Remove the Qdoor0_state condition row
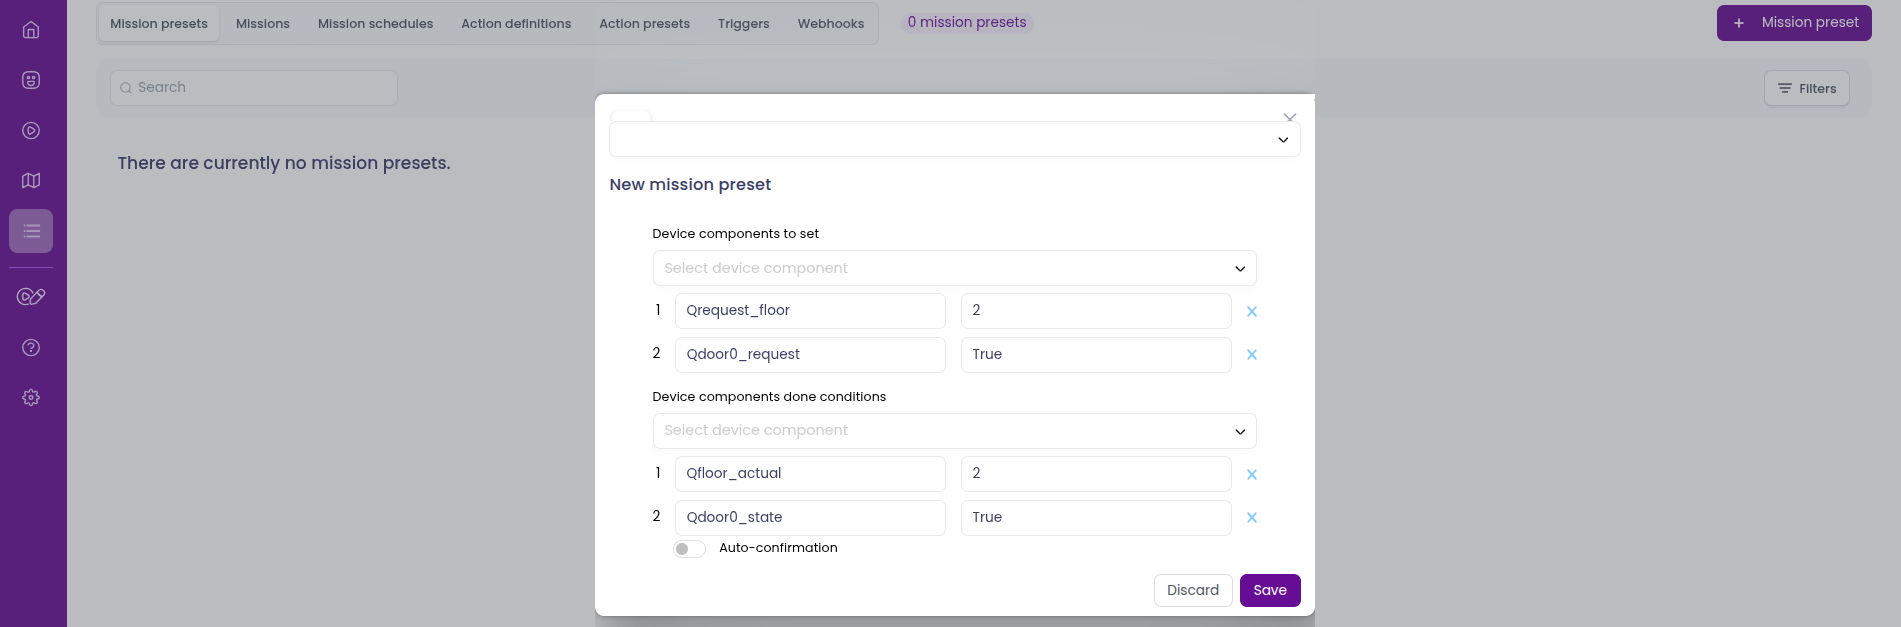Screen dimensions: 1901x627 pos(1251,518)
